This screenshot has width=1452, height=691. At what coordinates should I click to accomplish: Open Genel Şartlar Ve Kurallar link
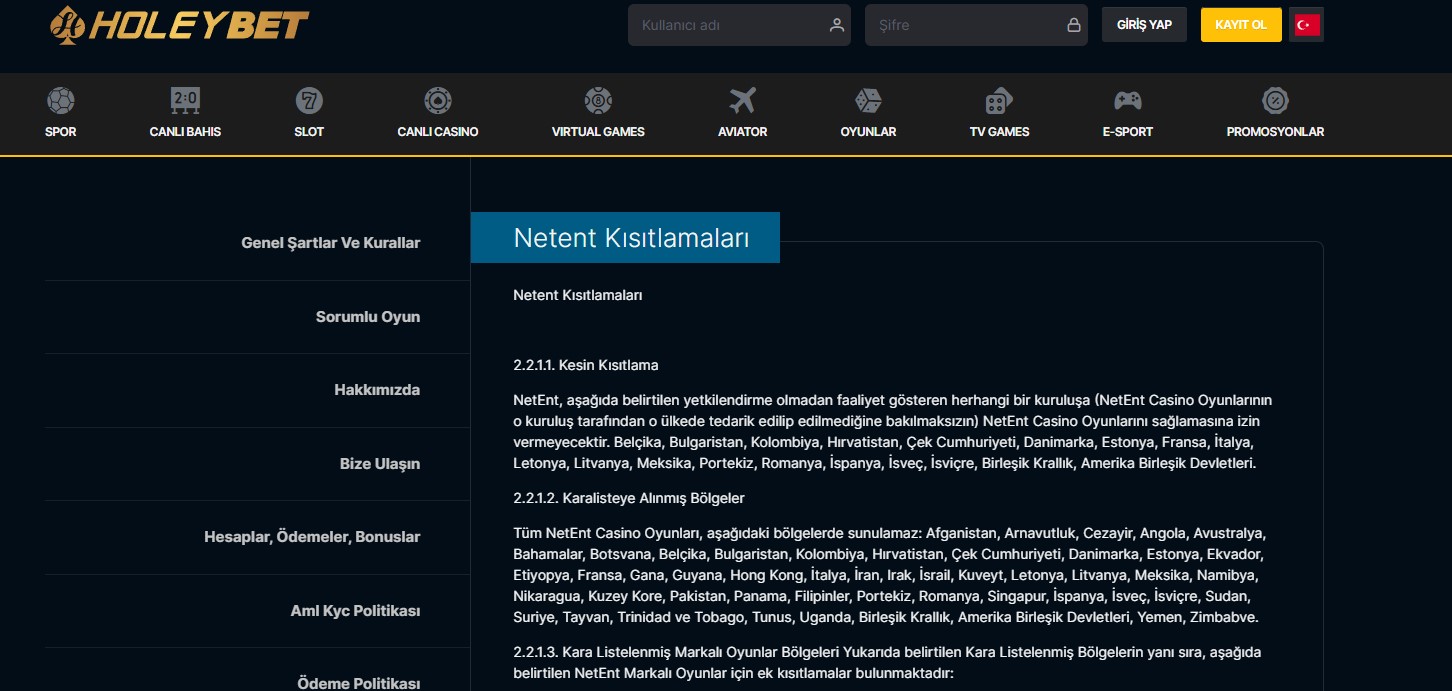[x=331, y=243]
